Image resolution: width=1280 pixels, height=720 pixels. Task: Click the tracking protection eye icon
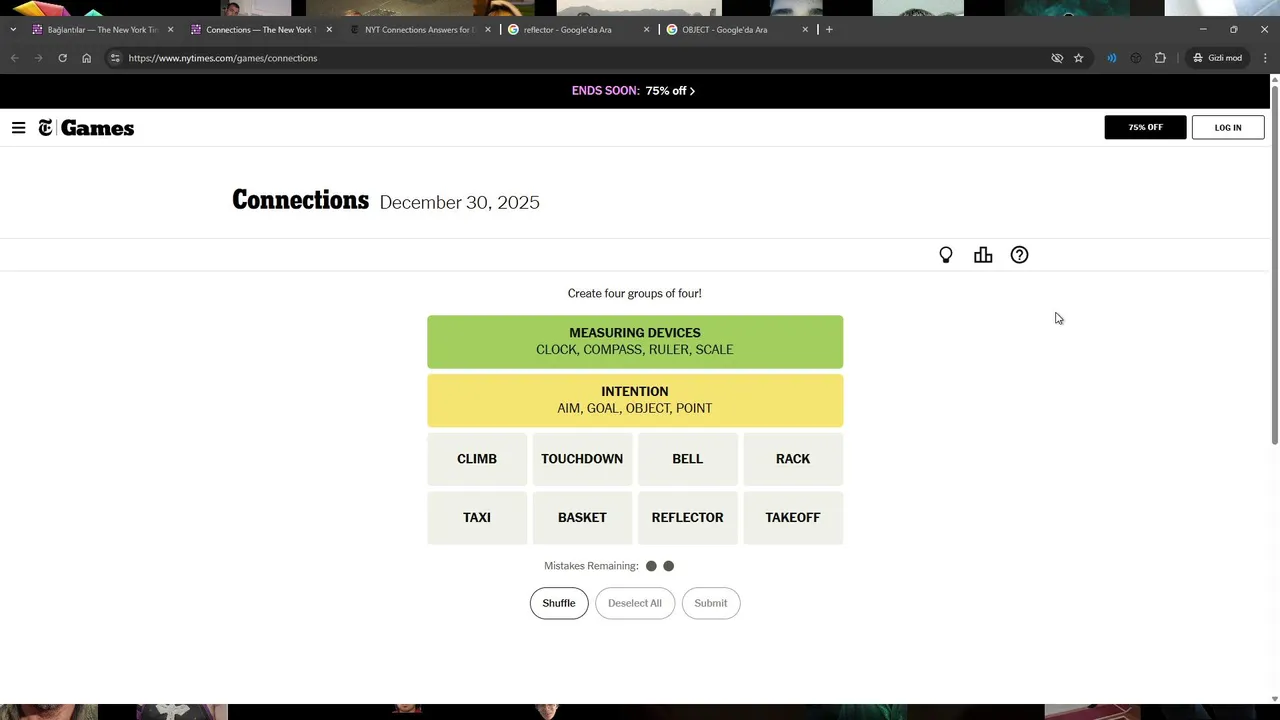tap(1057, 58)
